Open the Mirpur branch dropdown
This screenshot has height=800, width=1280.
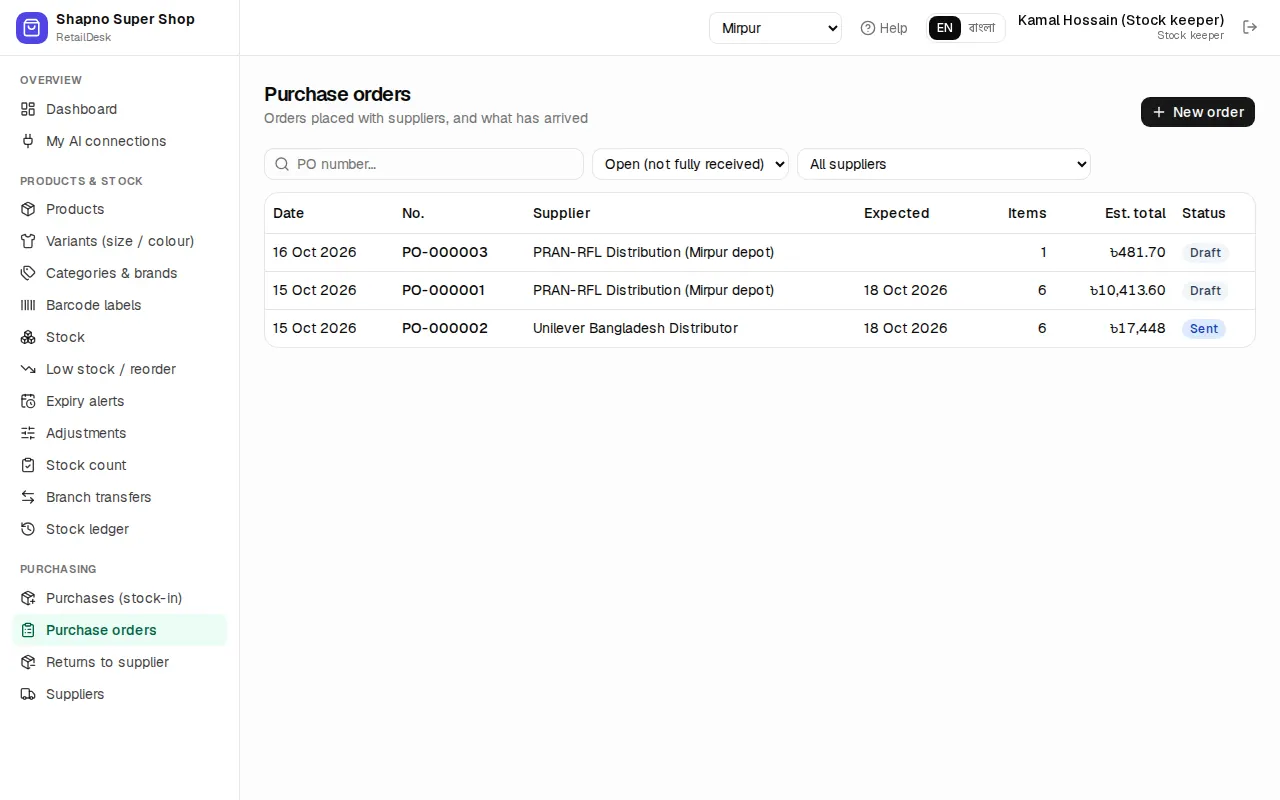[776, 28]
